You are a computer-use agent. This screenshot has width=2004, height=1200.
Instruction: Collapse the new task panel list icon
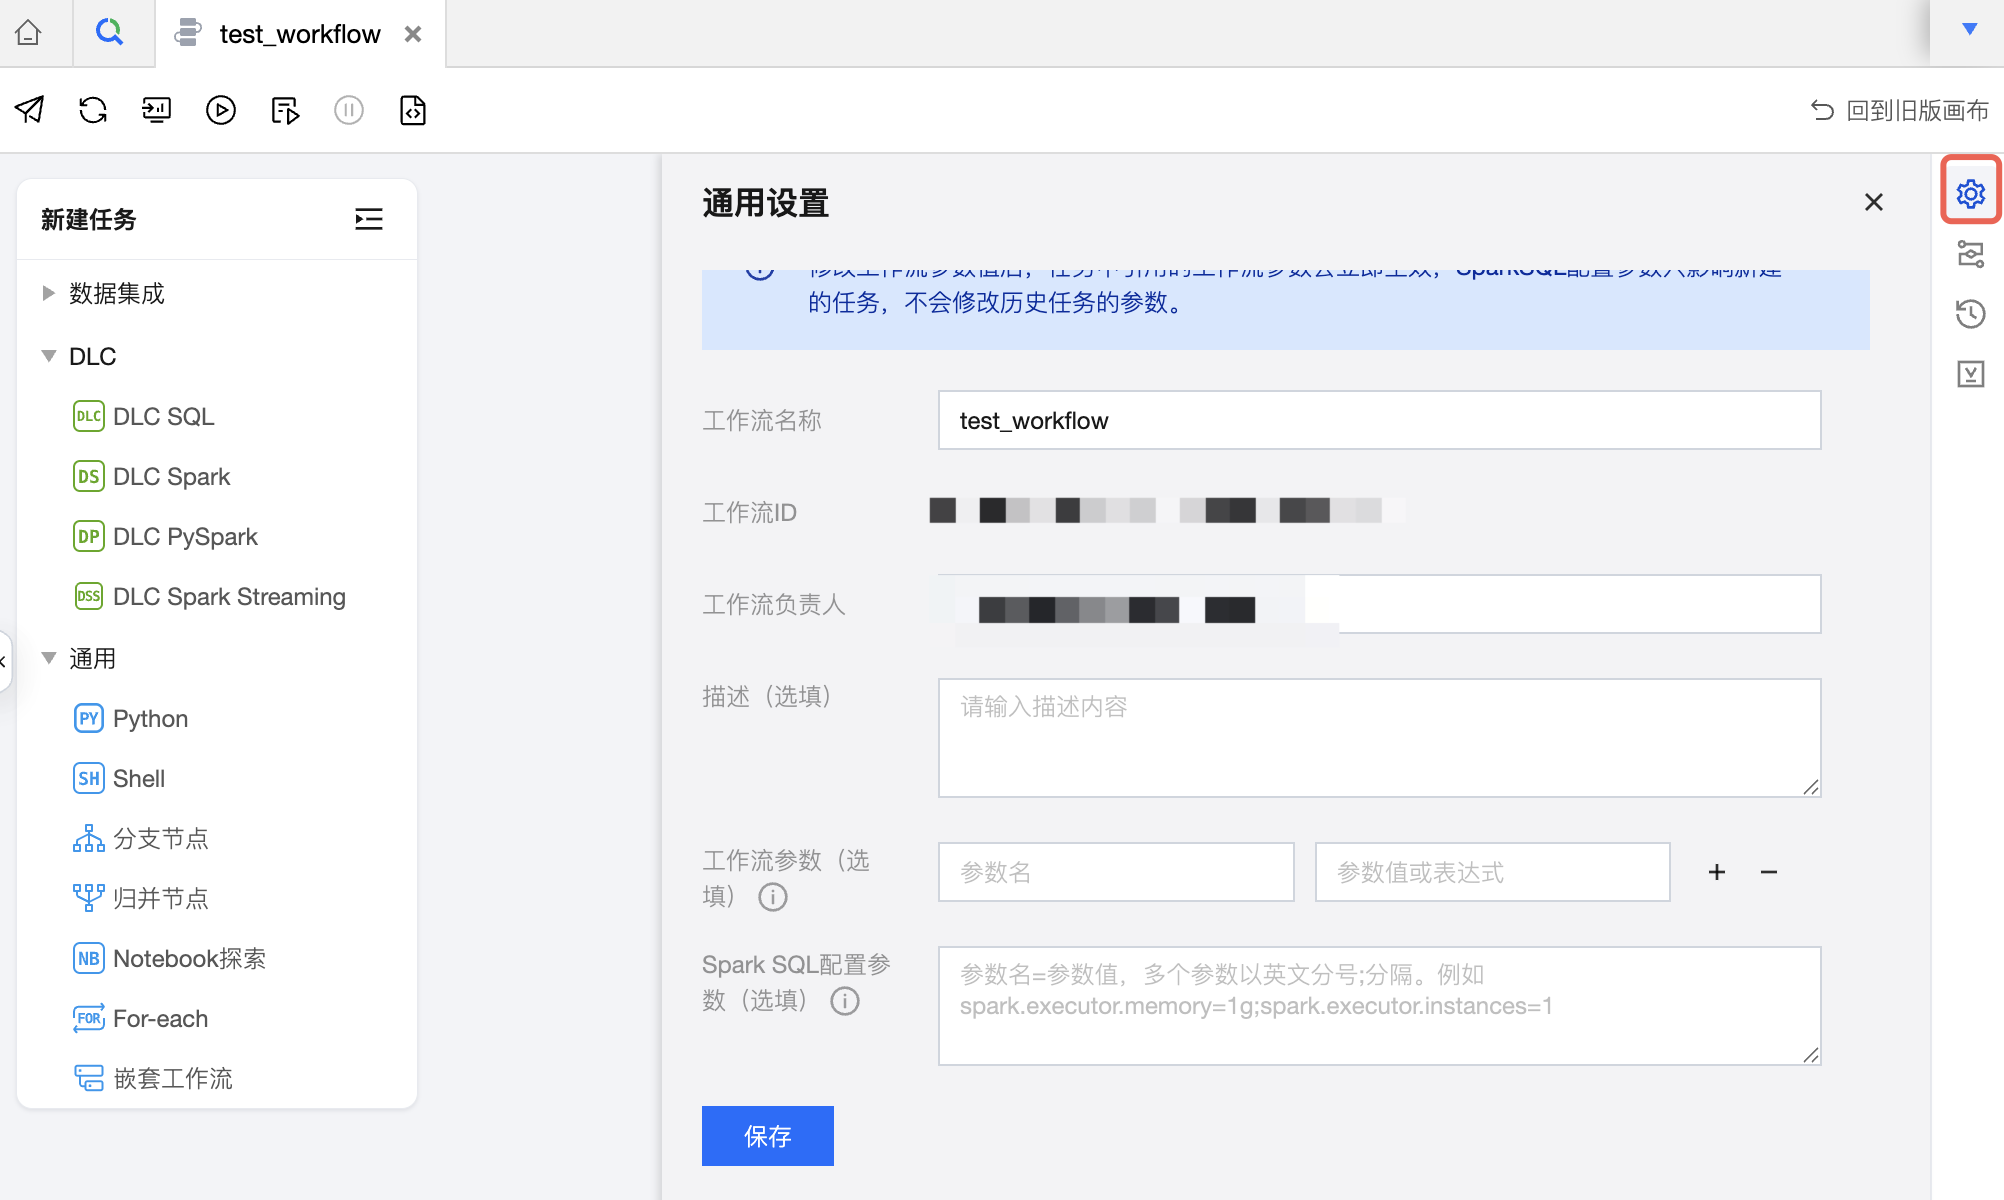[x=368, y=219]
